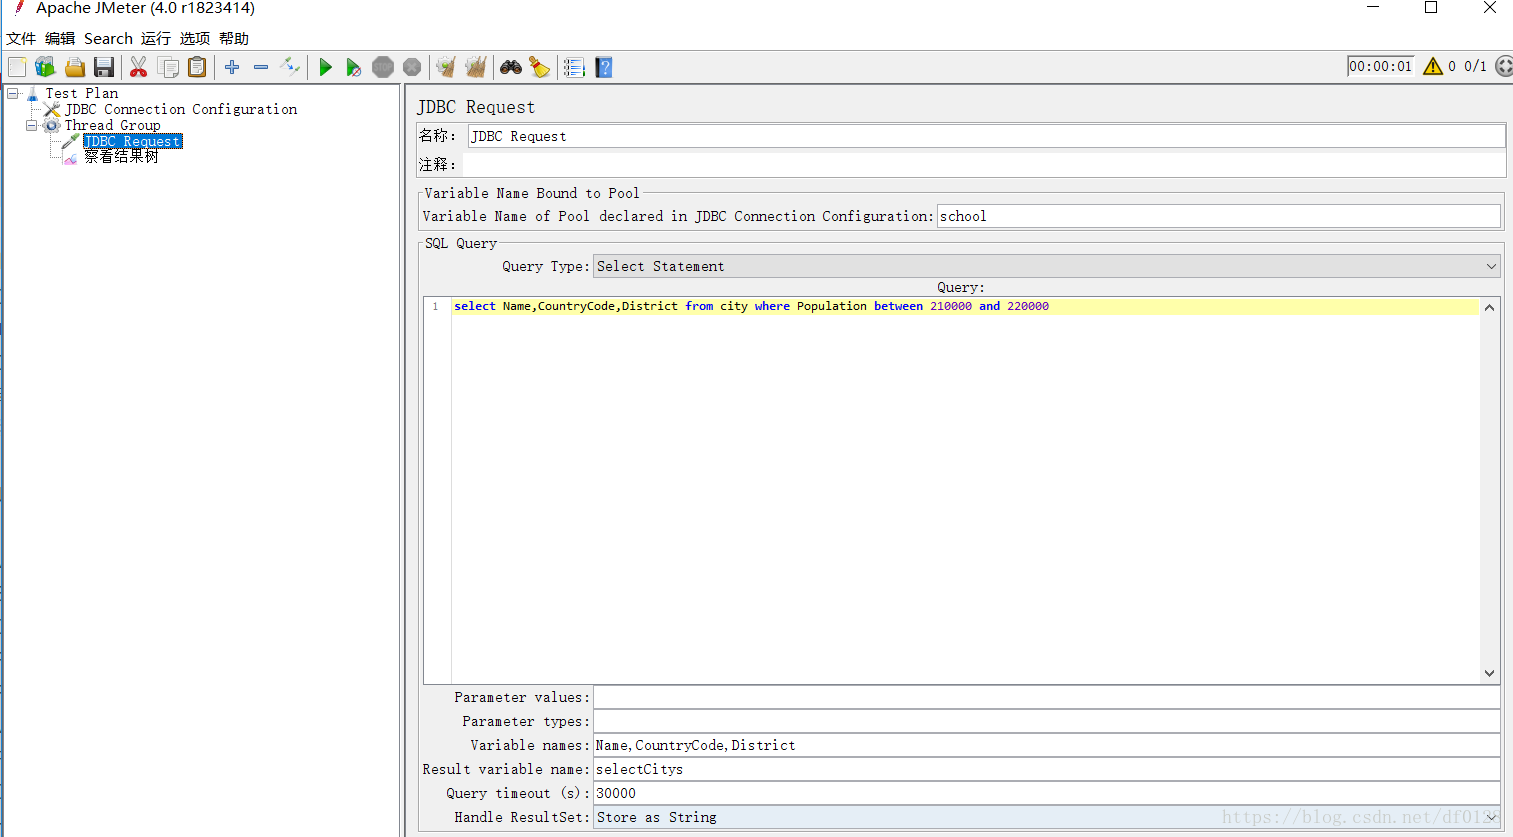This screenshot has width=1513, height=837.
Task: Click the query editor scroll up arrow
Action: coord(1489,307)
